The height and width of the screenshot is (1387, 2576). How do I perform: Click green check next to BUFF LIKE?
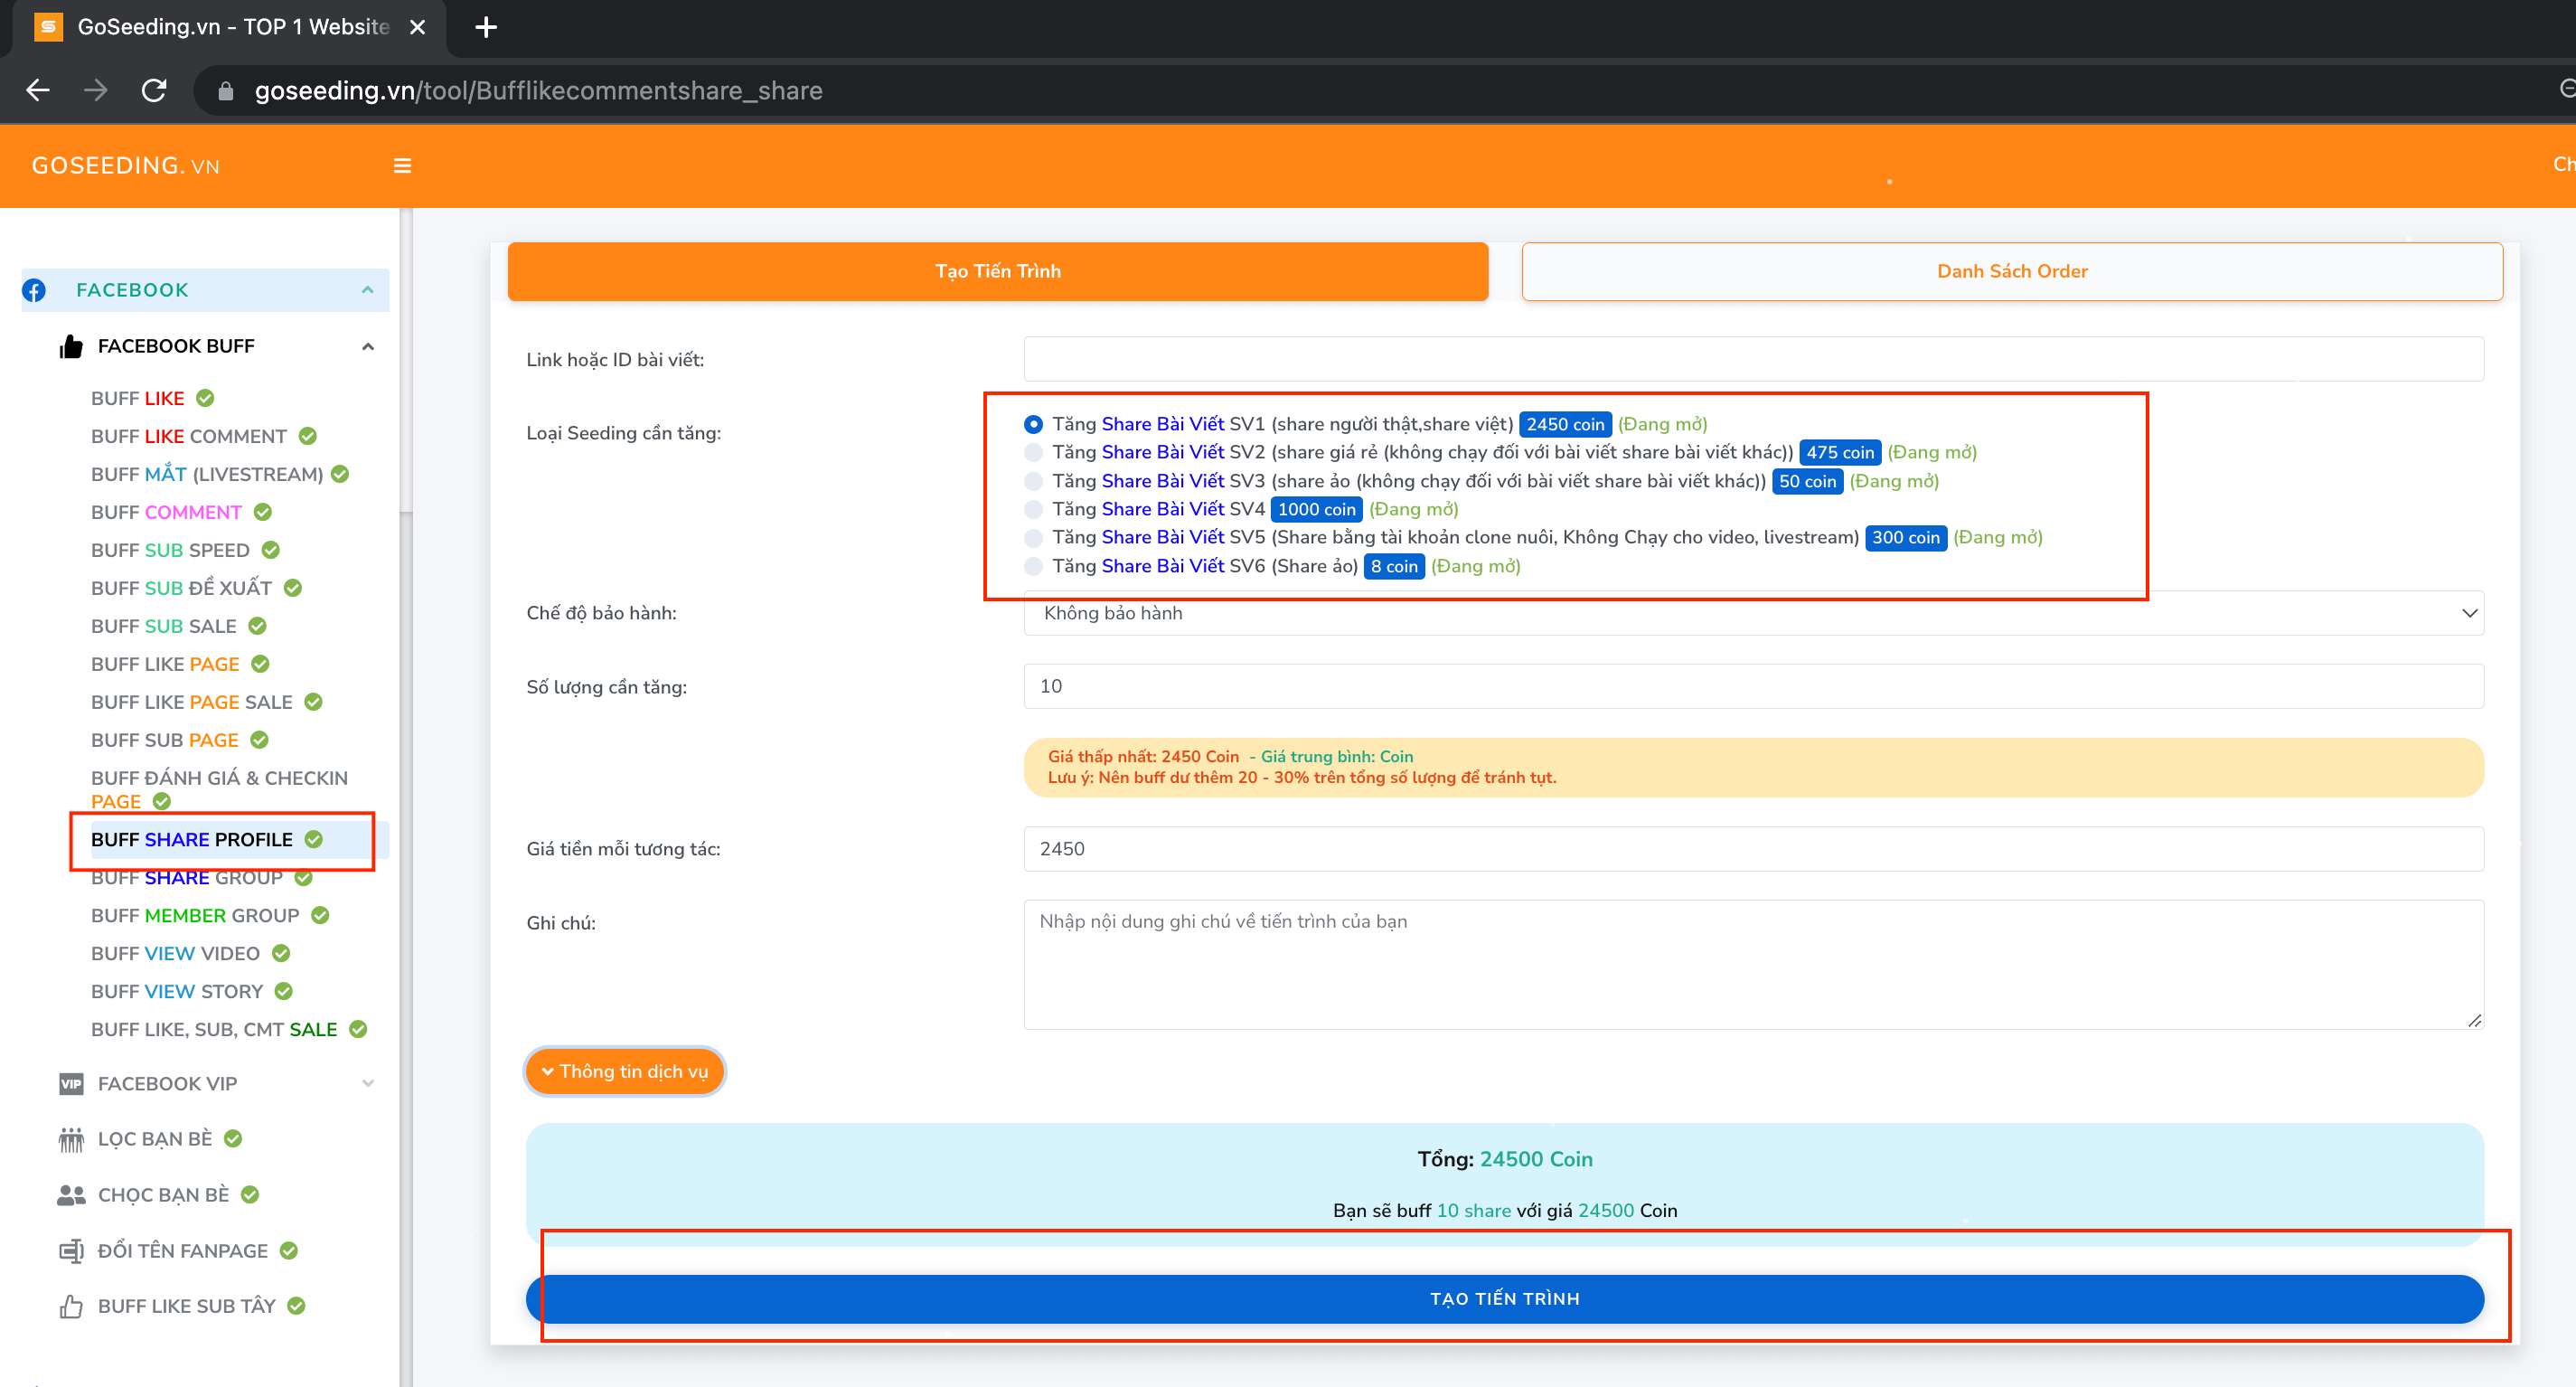click(205, 398)
